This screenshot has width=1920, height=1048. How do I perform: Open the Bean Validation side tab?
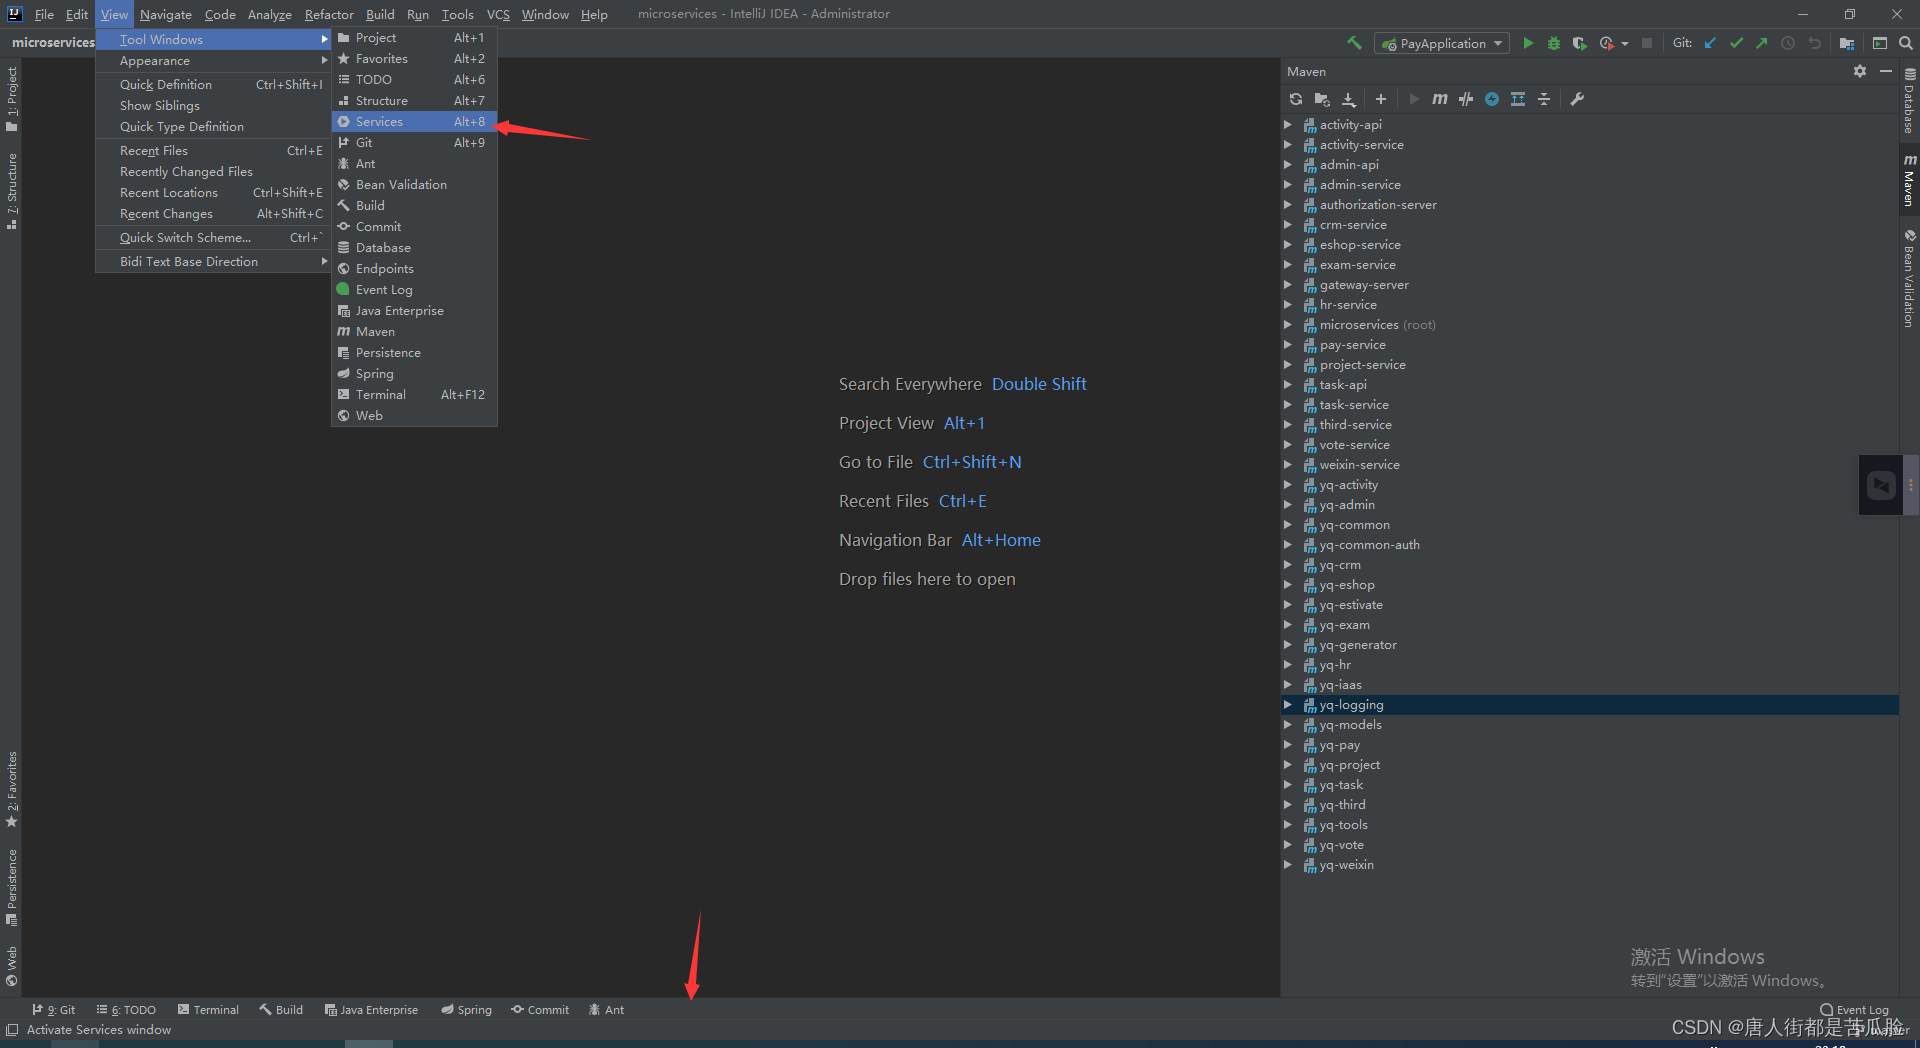[1909, 278]
